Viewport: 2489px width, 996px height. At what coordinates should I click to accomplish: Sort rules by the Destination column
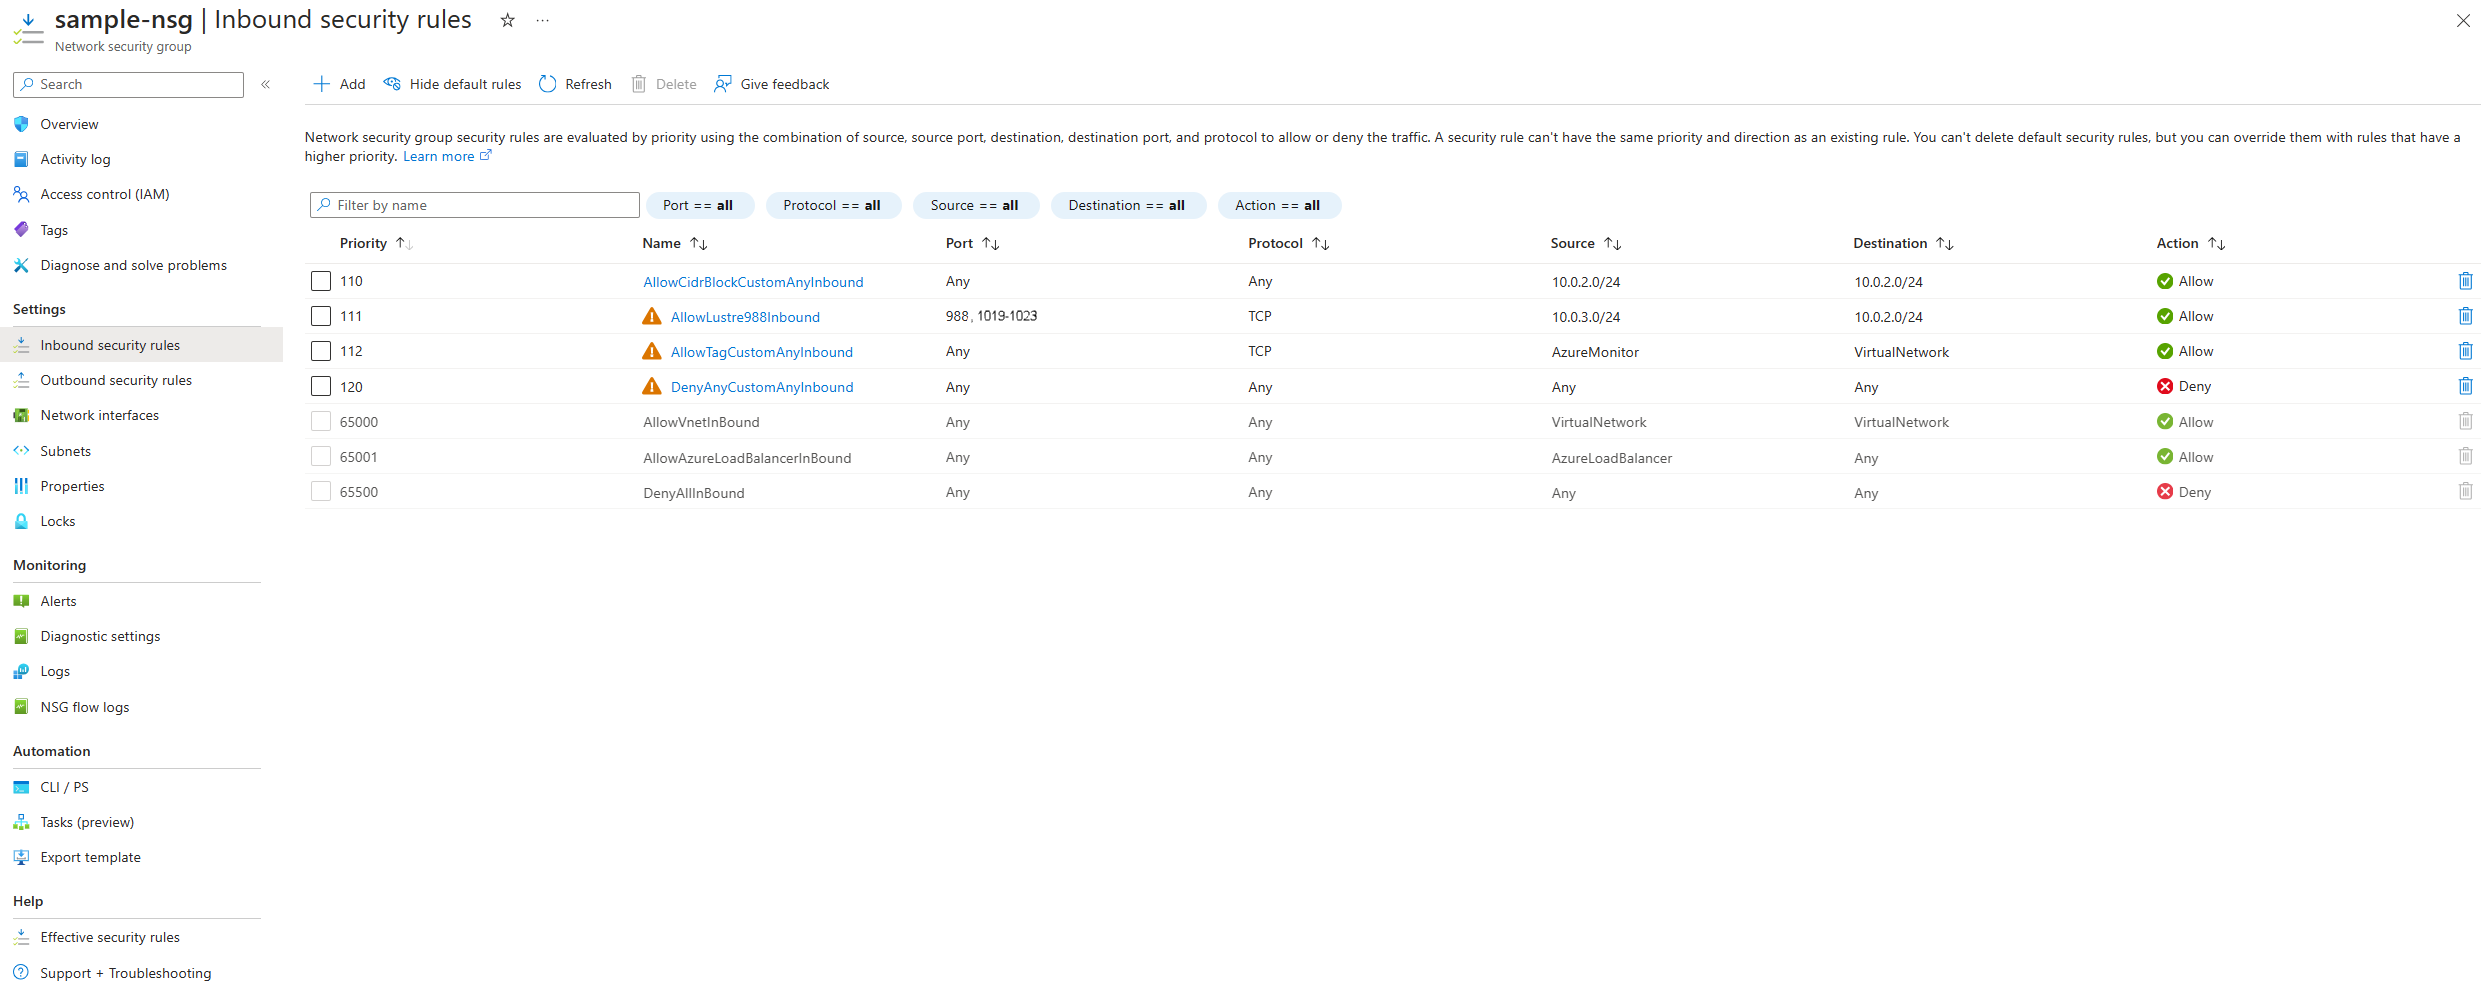(x=1903, y=243)
